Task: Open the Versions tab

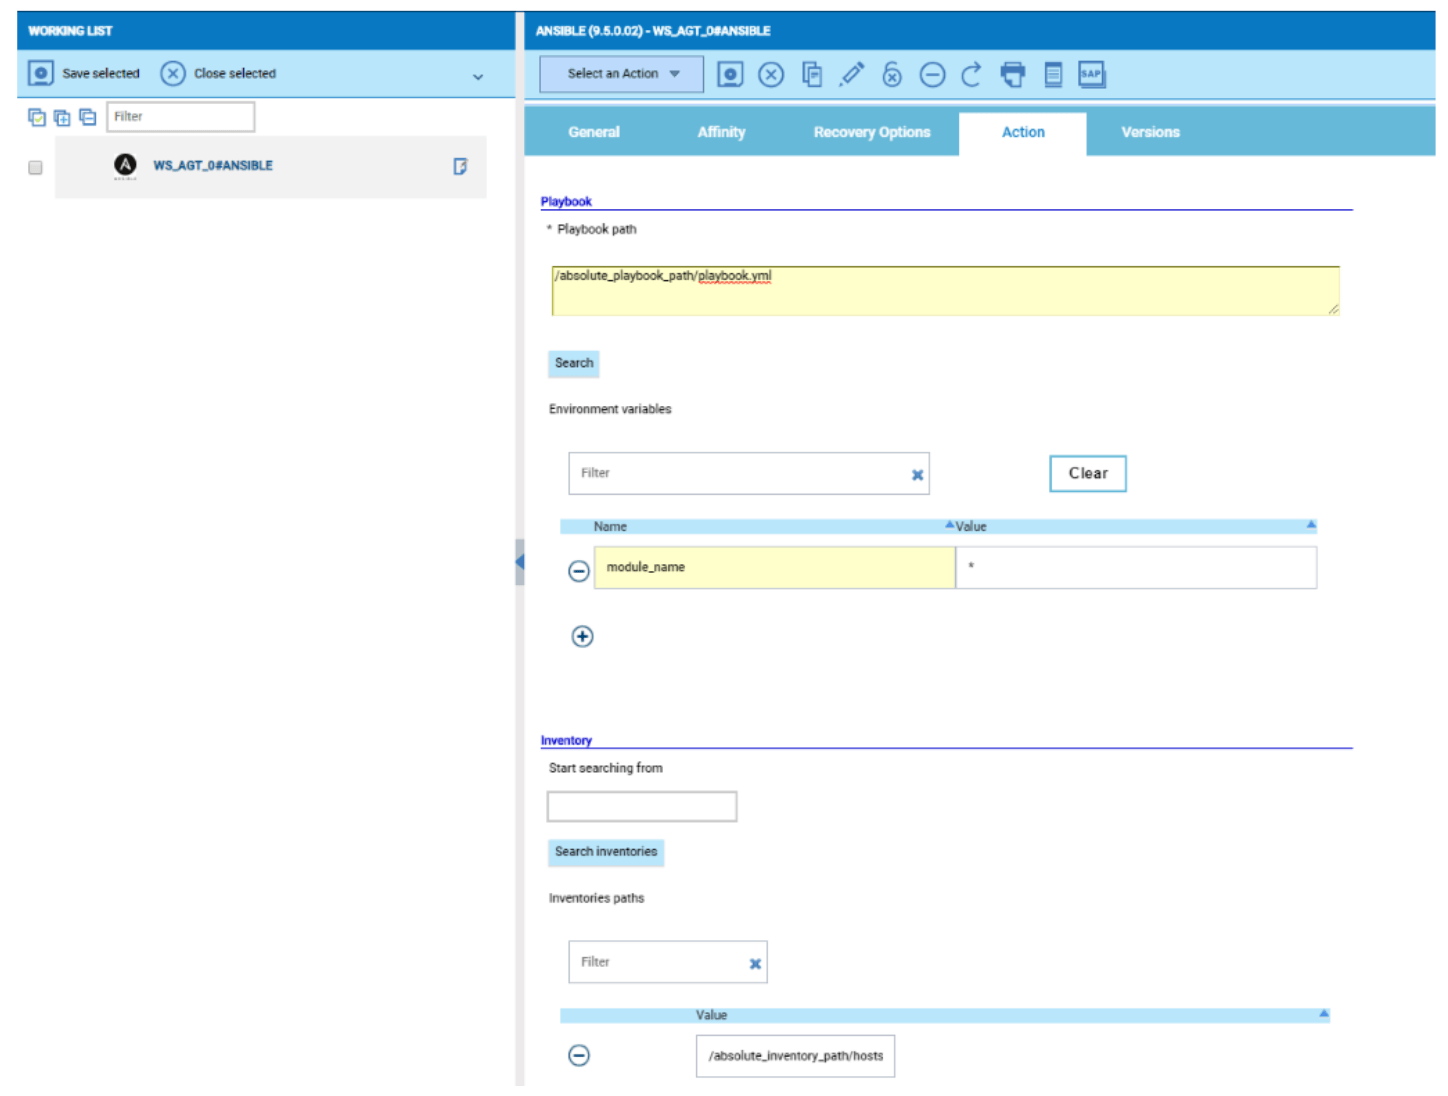Action: (x=1150, y=132)
